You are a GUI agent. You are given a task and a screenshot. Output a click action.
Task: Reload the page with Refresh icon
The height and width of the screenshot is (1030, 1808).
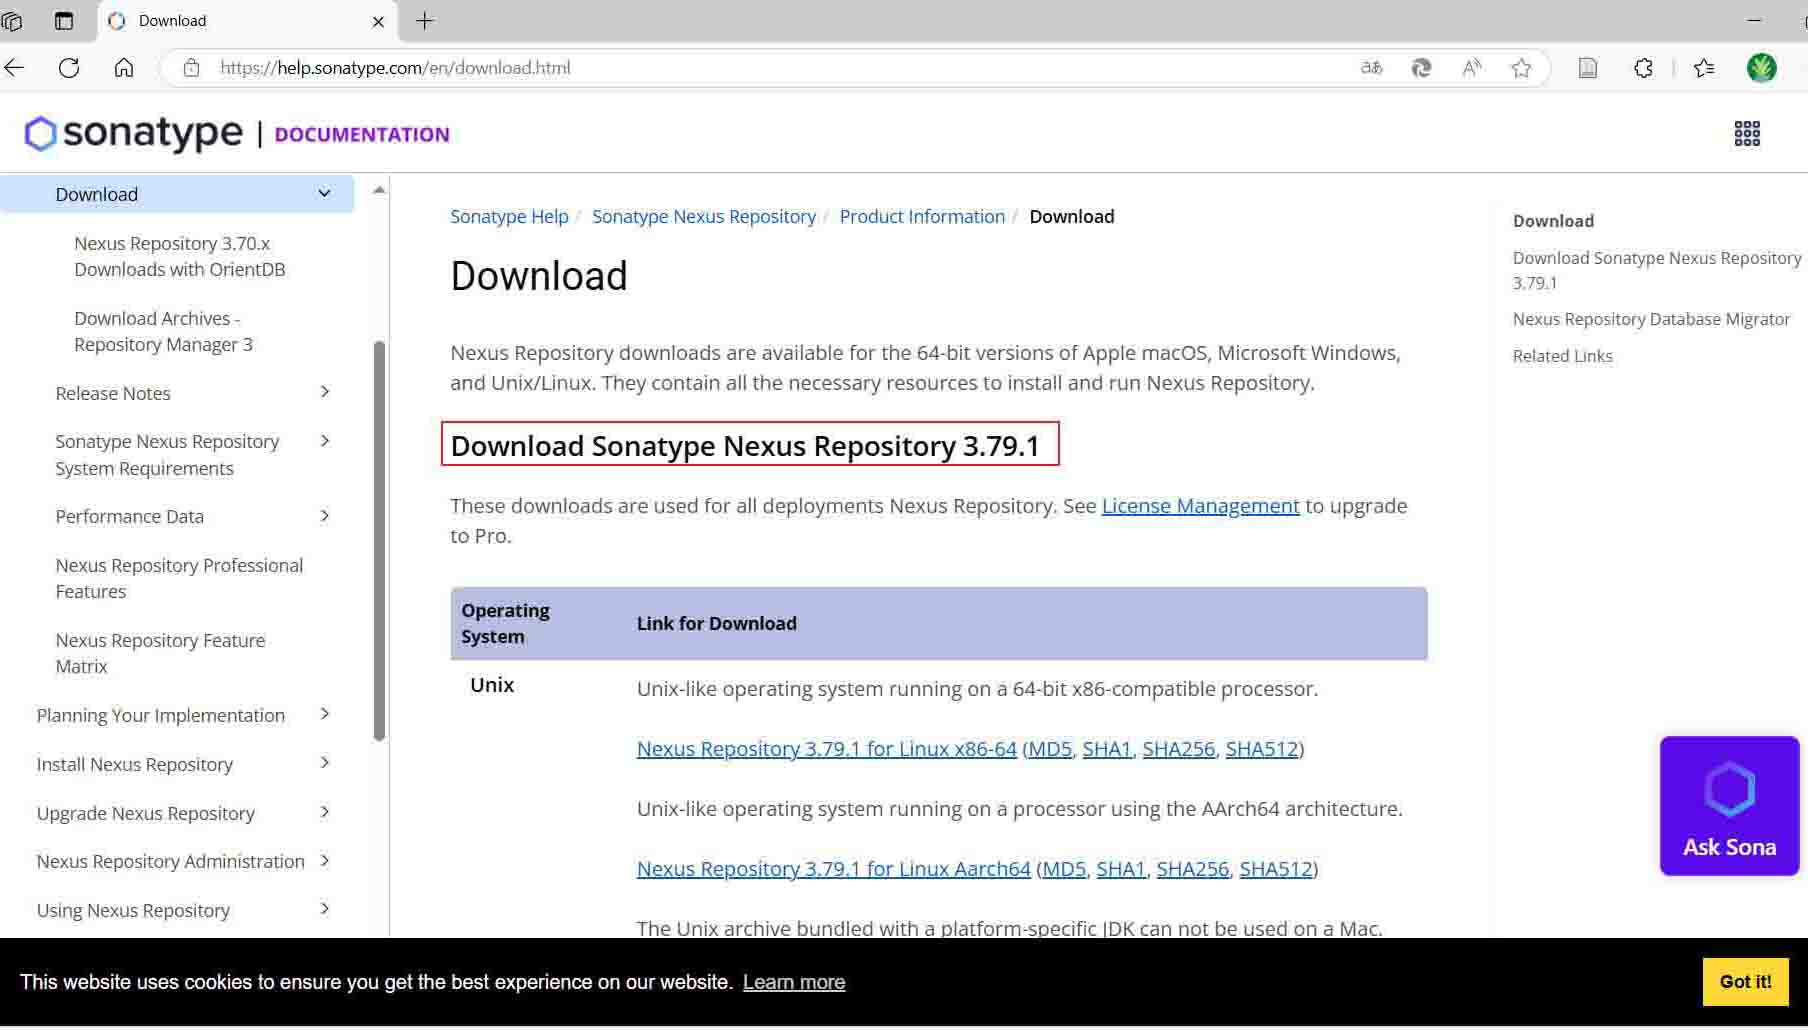[69, 68]
